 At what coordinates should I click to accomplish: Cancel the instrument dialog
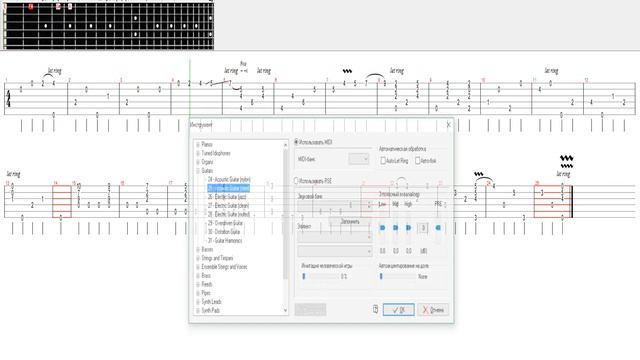(433, 310)
